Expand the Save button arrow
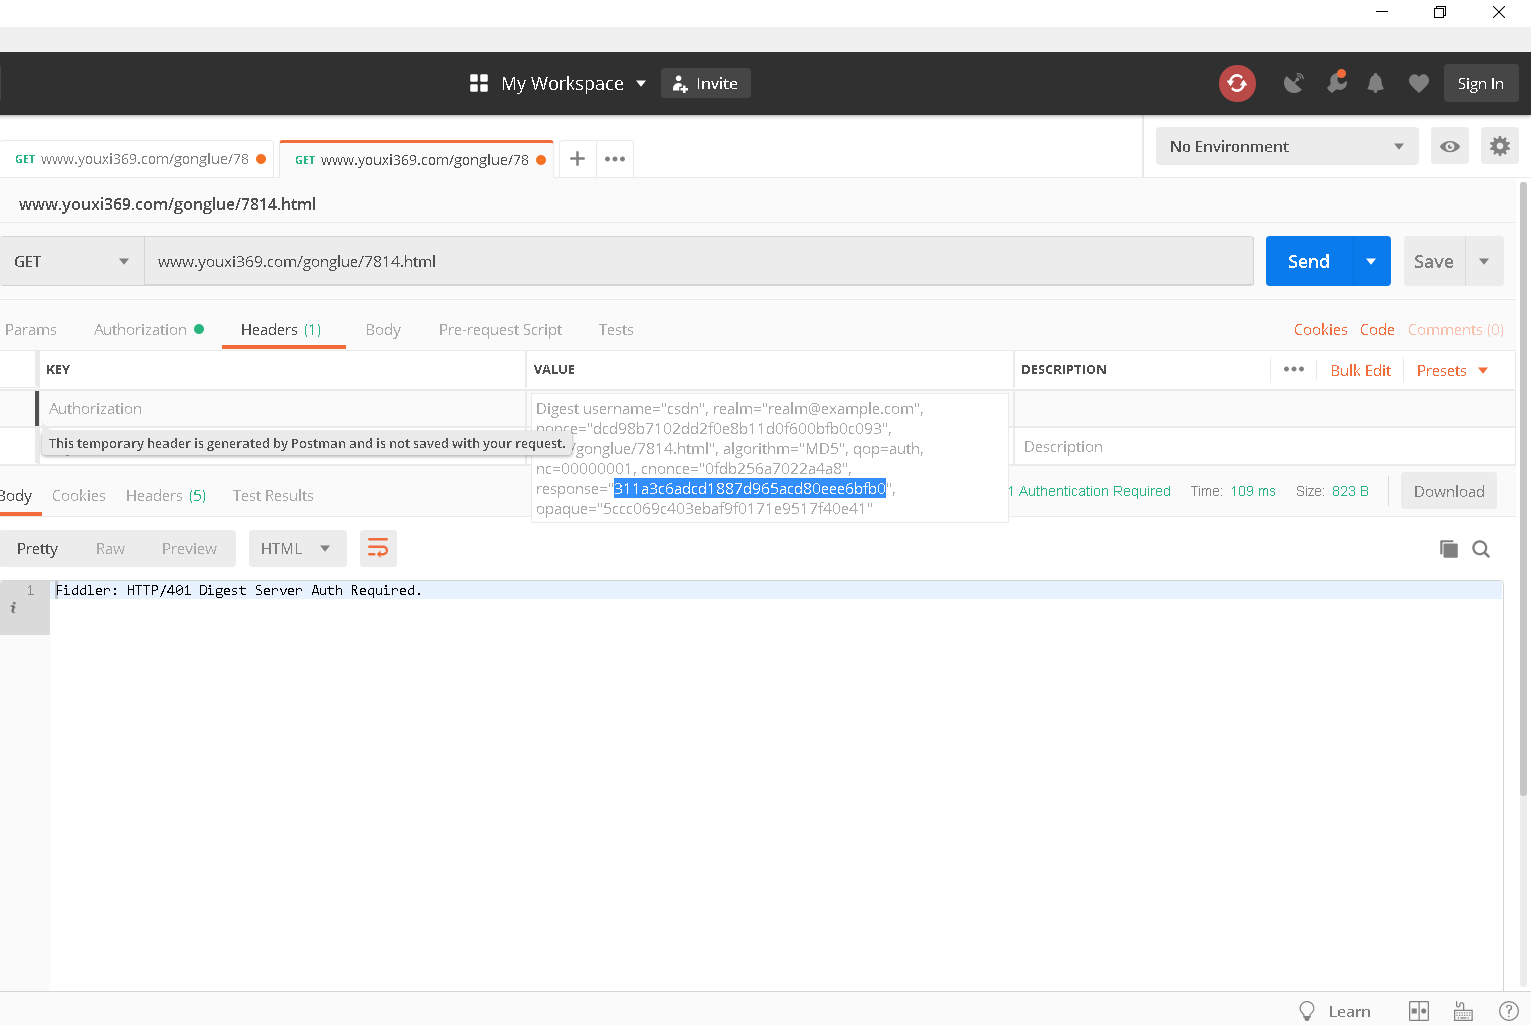The height and width of the screenshot is (1025, 1531). pyautogui.click(x=1484, y=261)
